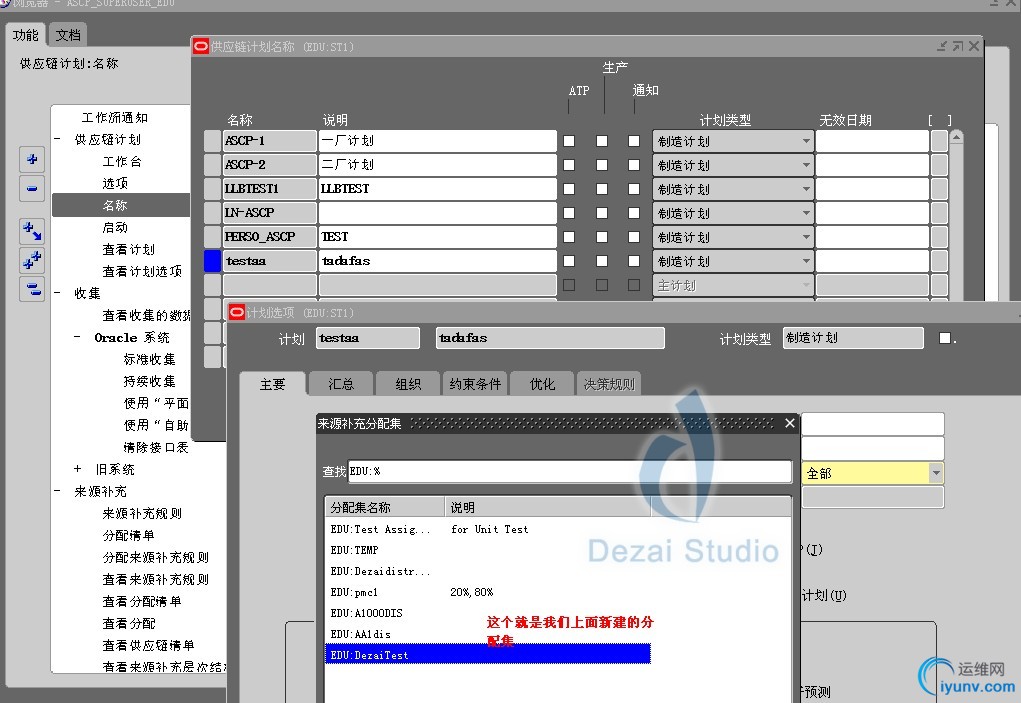1021x703 pixels.
Task: Select the 决策规则 tab
Action: point(609,384)
